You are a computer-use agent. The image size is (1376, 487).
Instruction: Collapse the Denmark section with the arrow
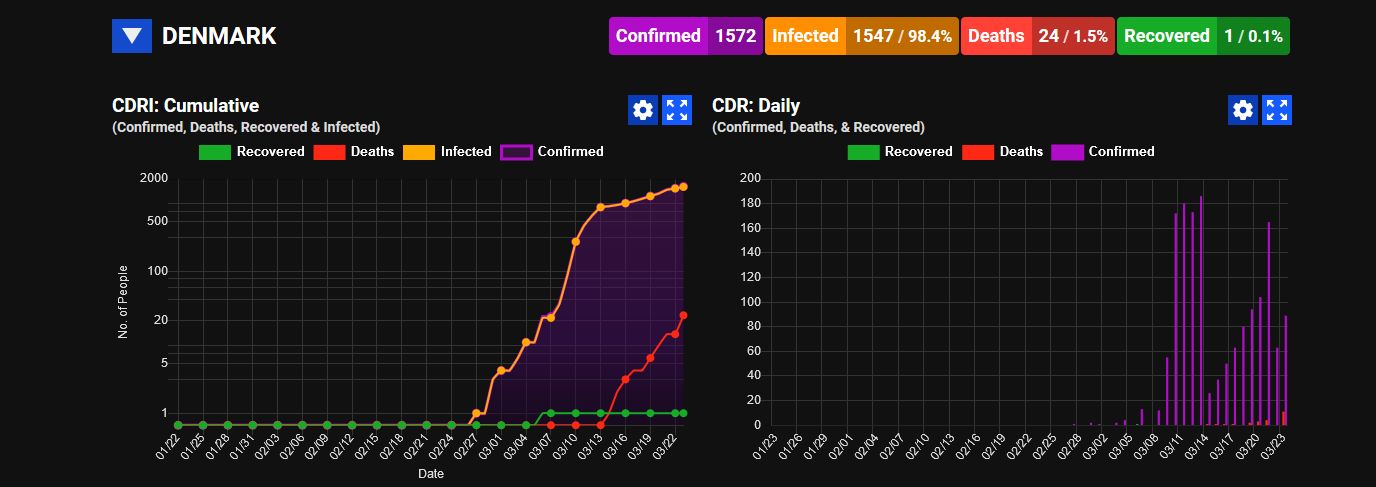pyautogui.click(x=132, y=37)
